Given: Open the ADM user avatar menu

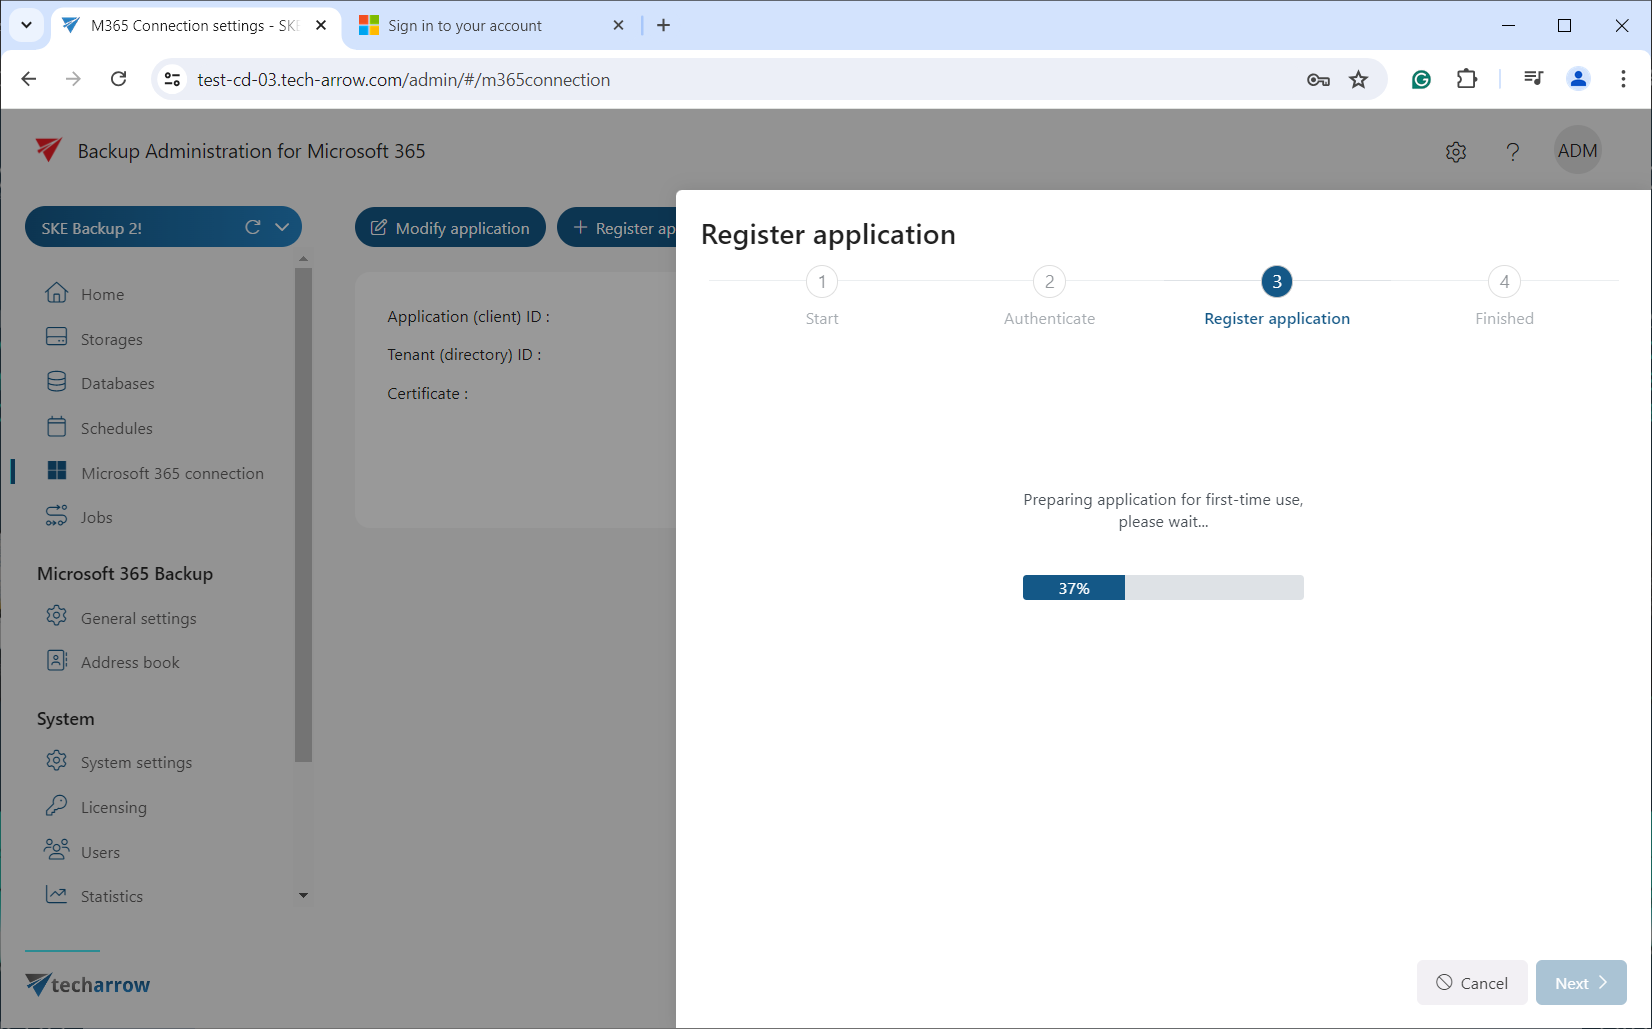Looking at the screenshot, I should coord(1578,150).
